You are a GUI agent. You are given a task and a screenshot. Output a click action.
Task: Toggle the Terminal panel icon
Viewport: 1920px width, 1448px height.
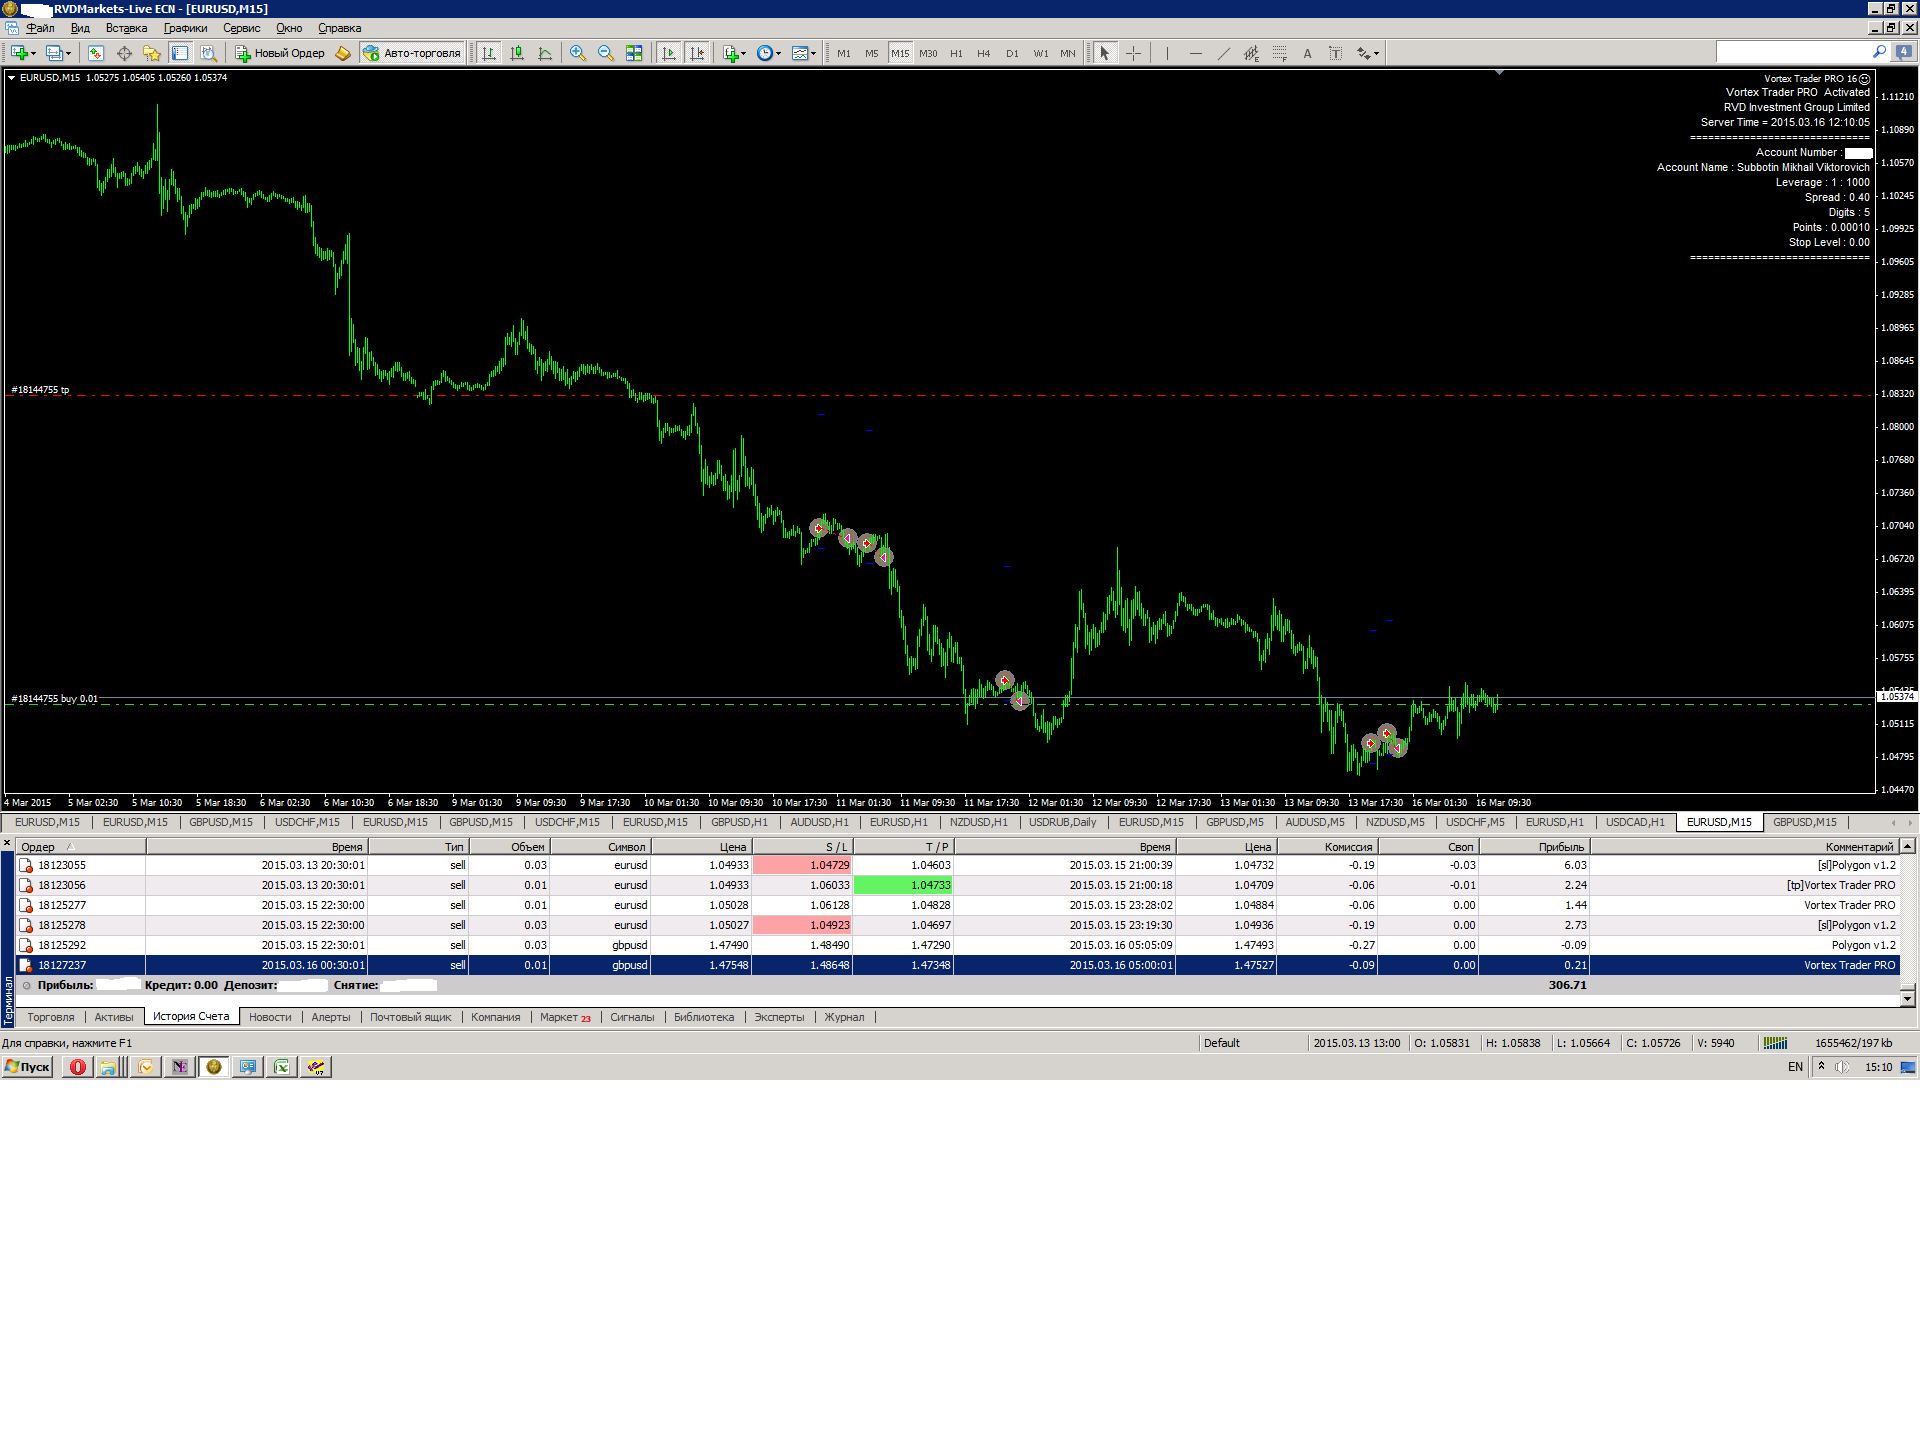click(x=180, y=53)
